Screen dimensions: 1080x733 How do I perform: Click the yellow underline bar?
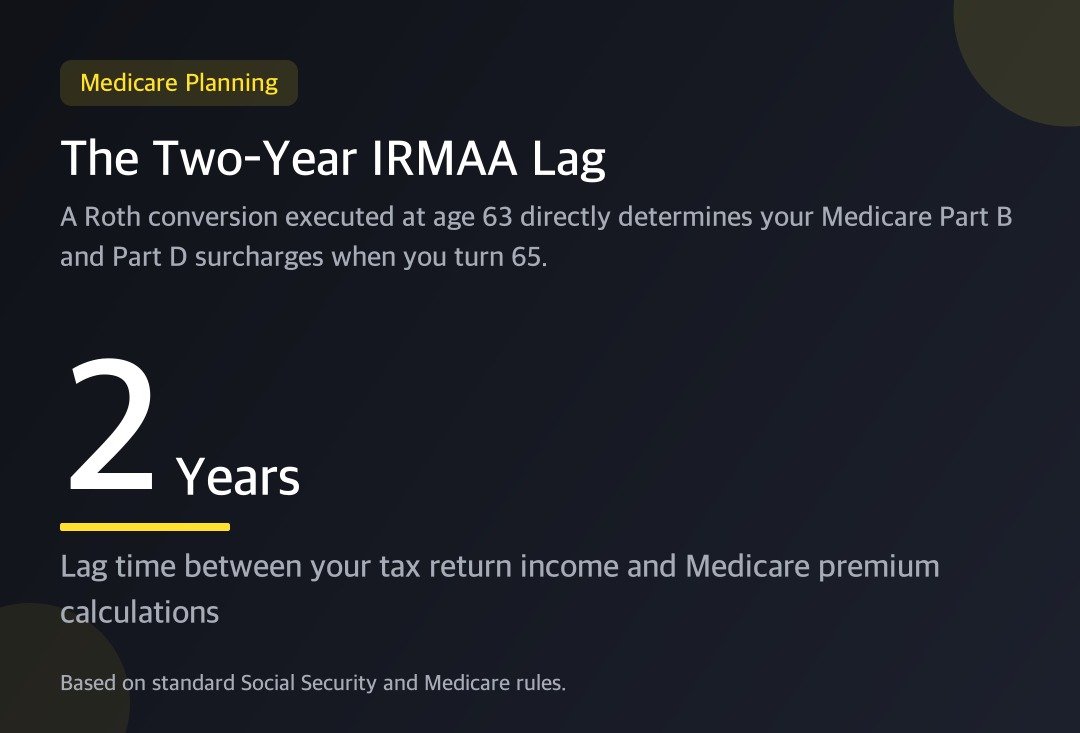(145, 527)
